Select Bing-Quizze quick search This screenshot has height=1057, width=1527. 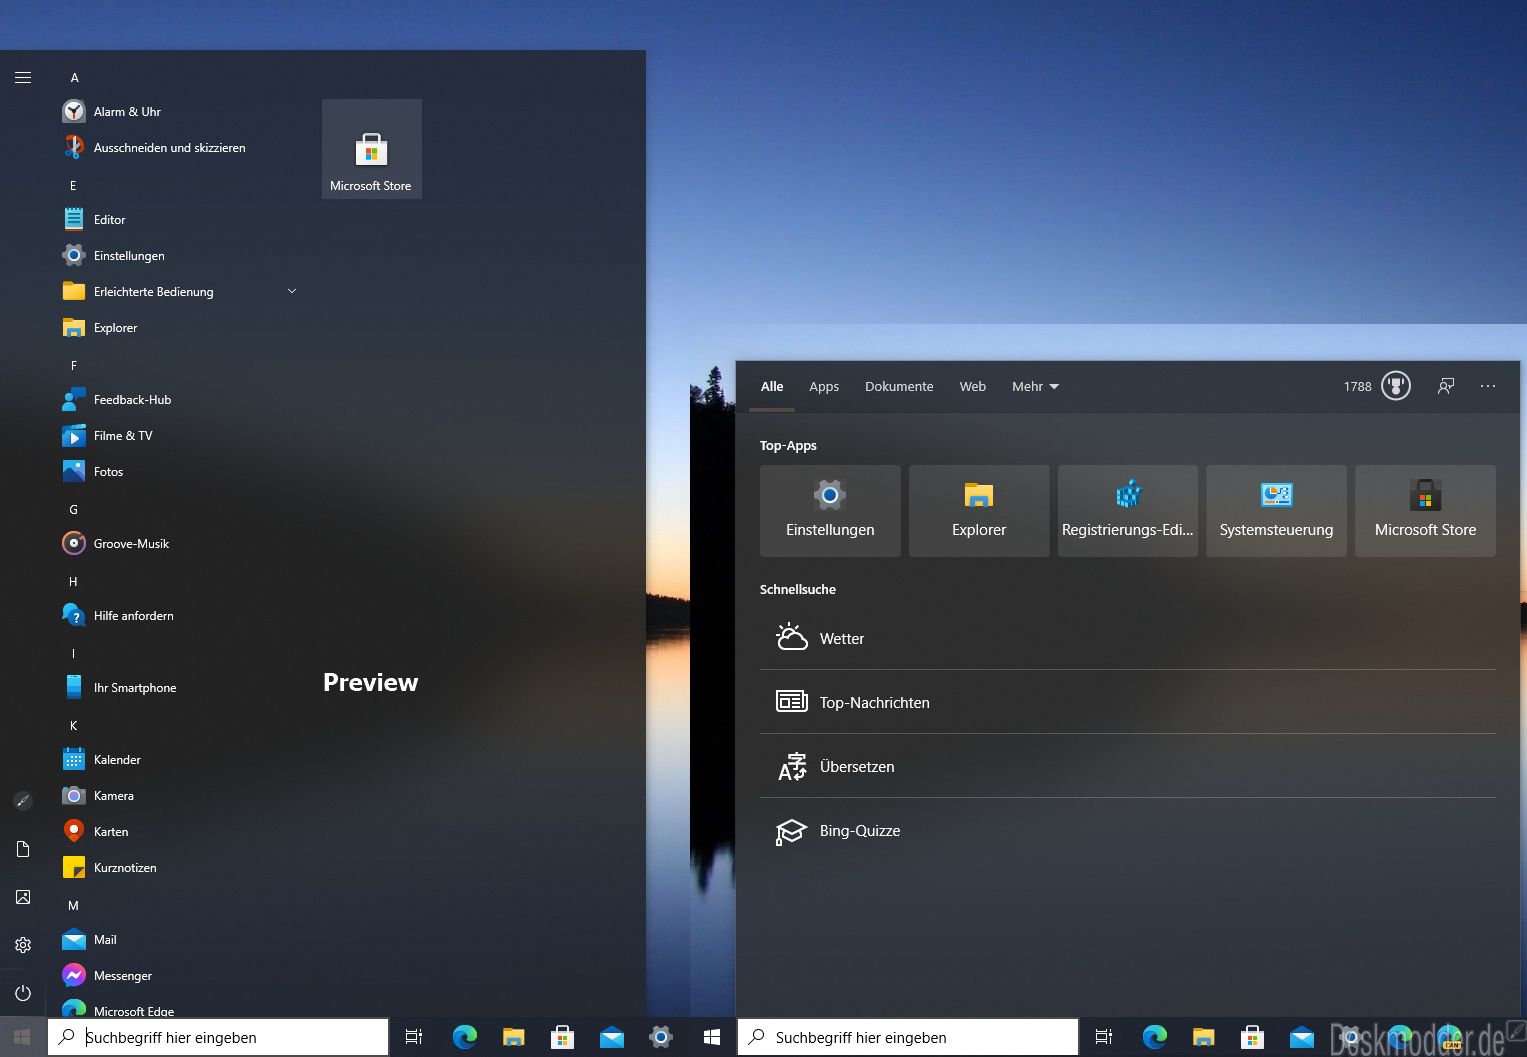point(1128,830)
